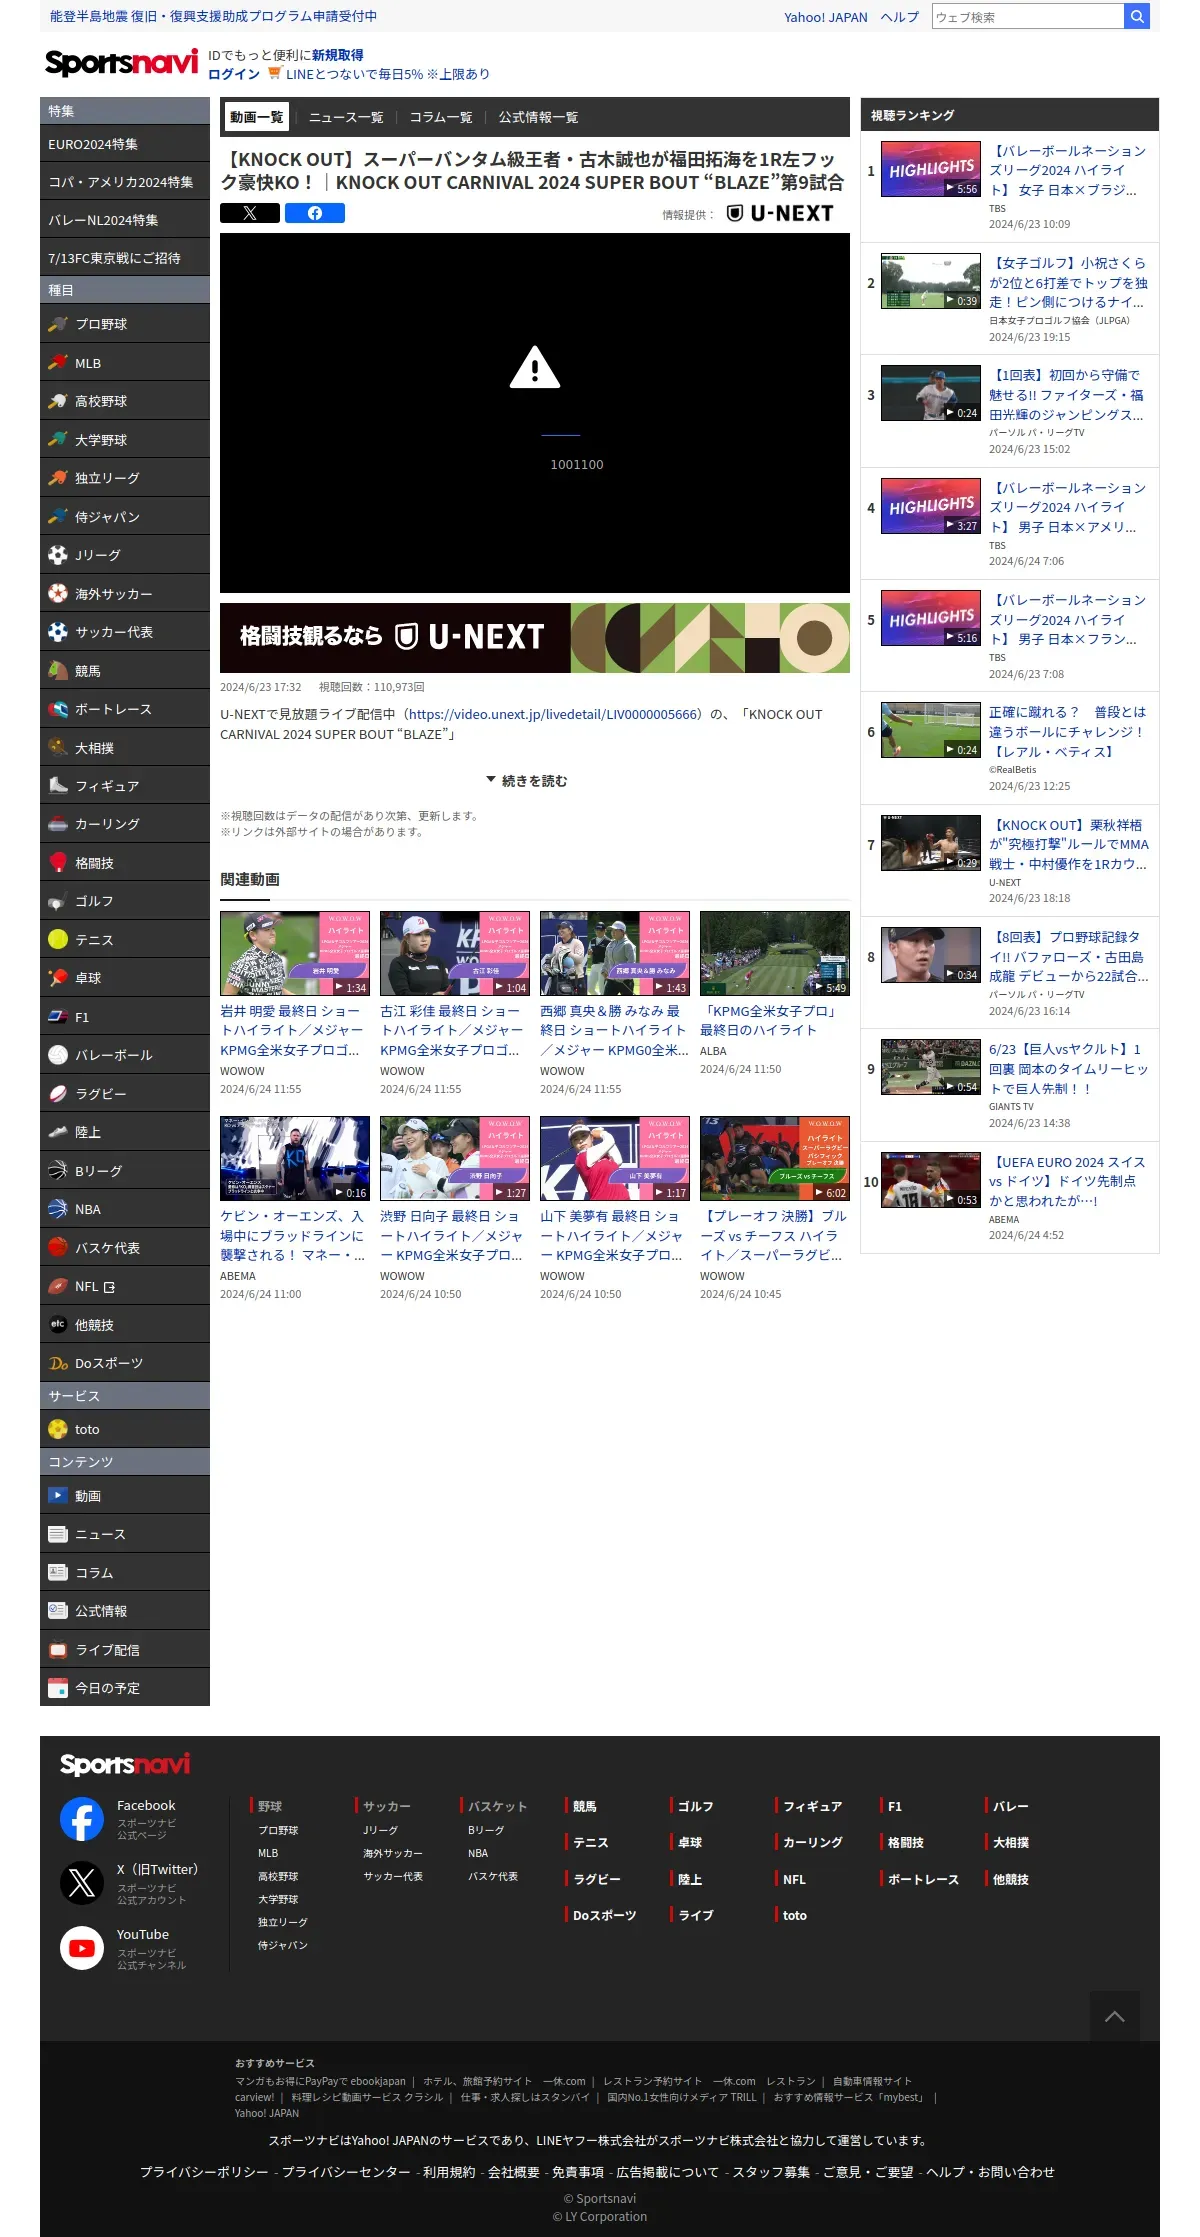
Task: Open ヘルプ header link
Action: (900, 17)
